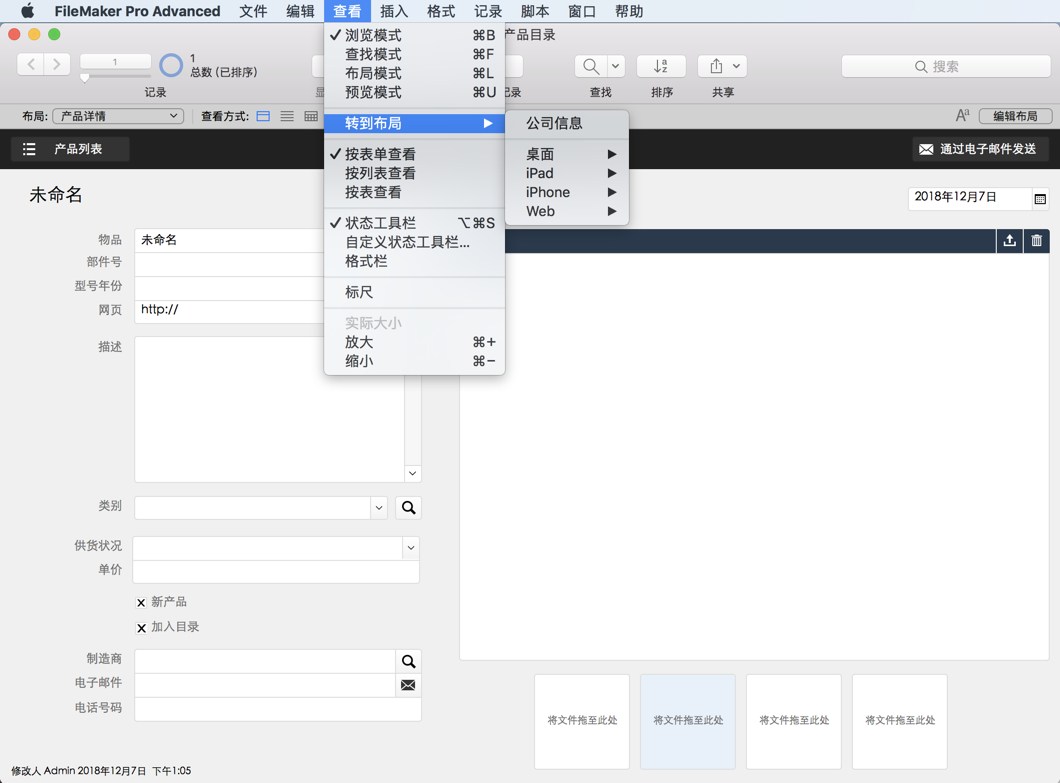Click the manufacturer search magnifier icon

point(408,661)
